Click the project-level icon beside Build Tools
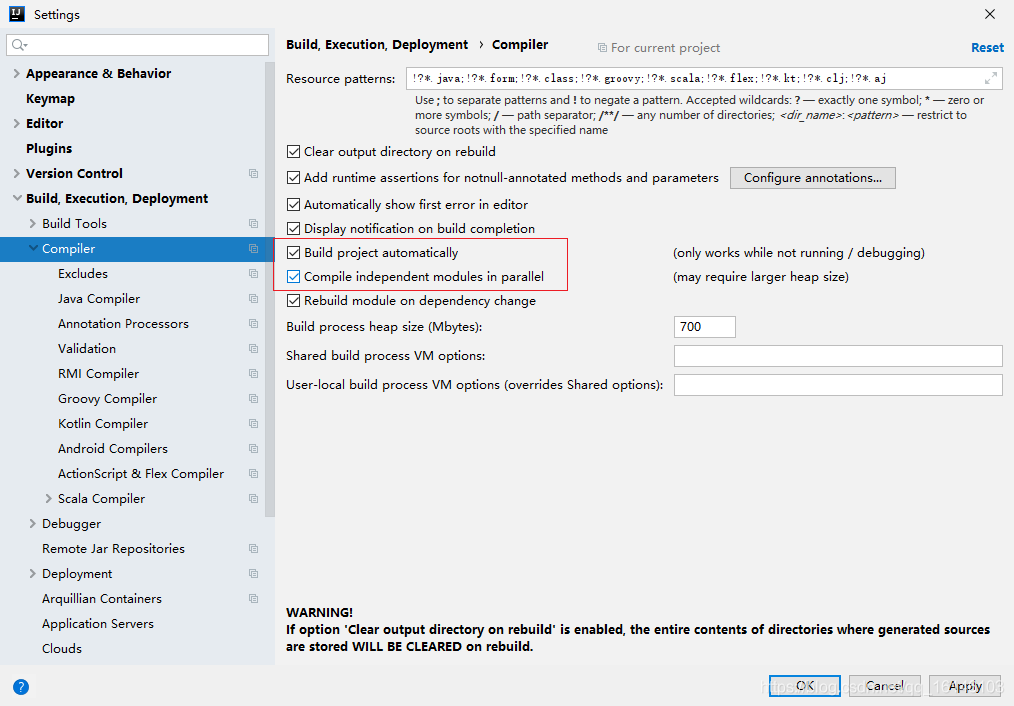This screenshot has height=706, width=1014. [x=254, y=224]
